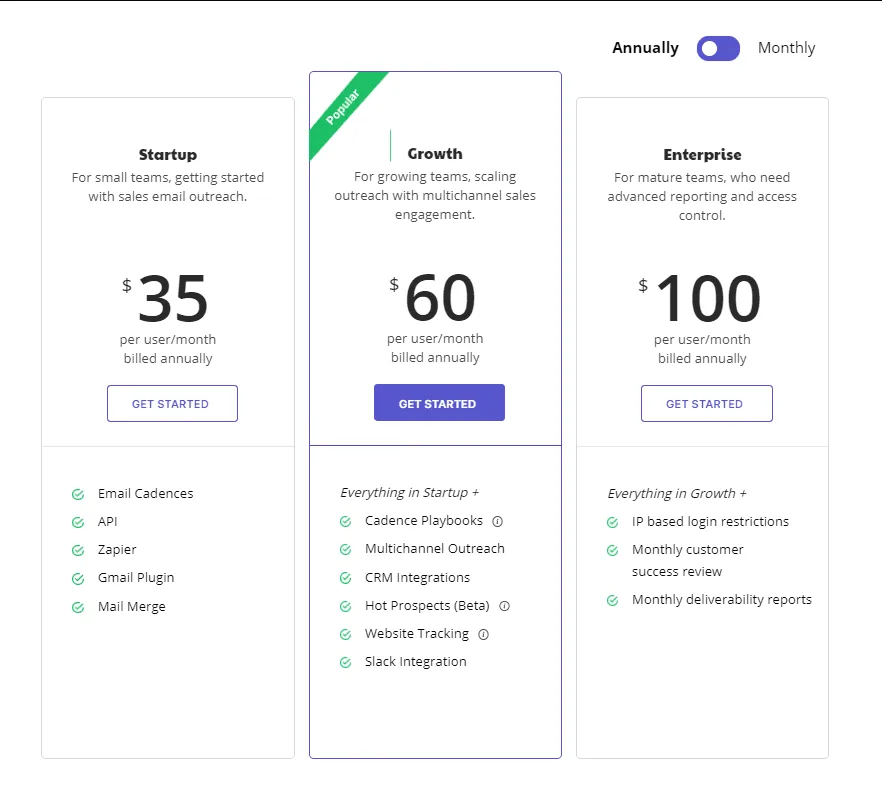Click info icon next to Website Tracking
This screenshot has width=882, height=804.
tap(483, 634)
